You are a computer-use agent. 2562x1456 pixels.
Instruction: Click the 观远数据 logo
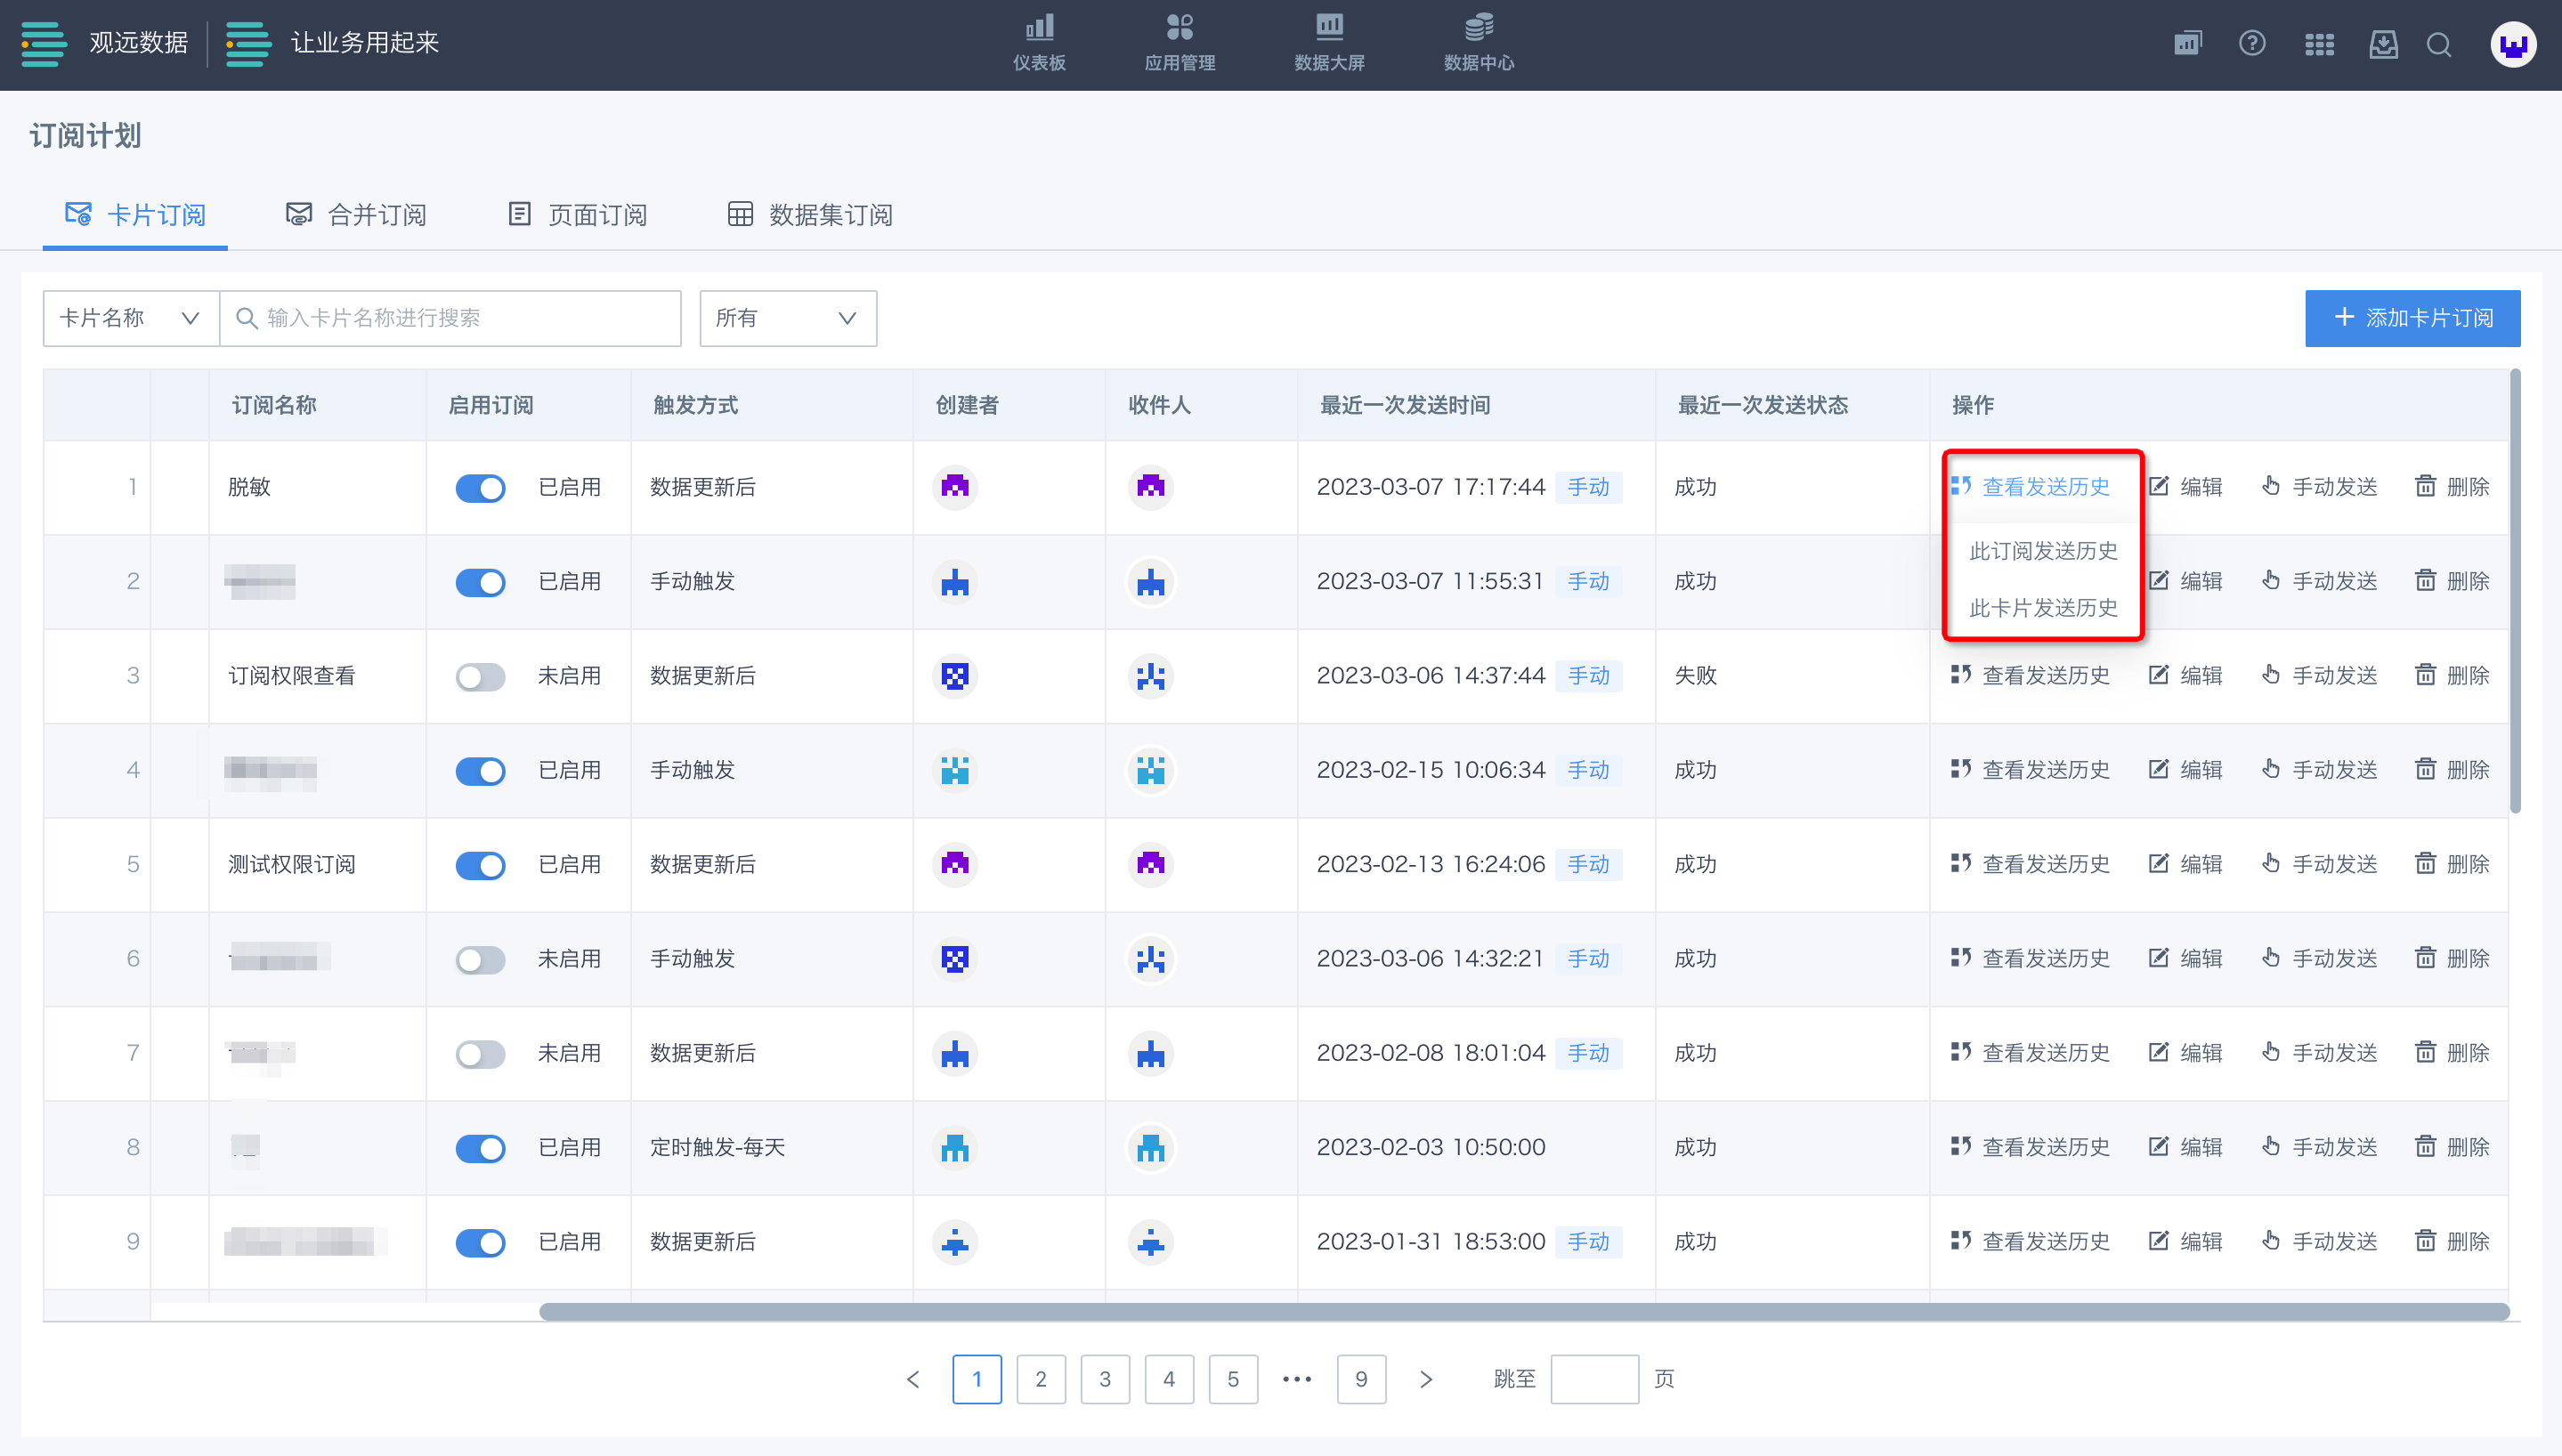[104, 43]
